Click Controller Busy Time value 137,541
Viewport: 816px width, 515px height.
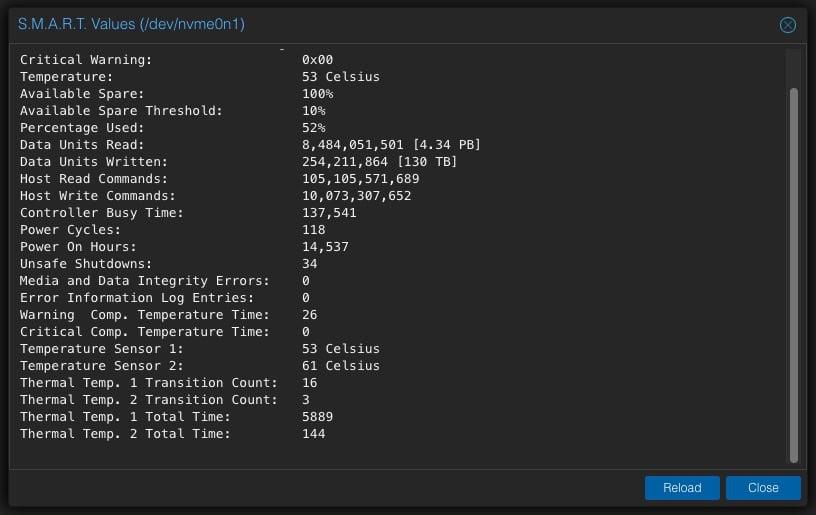tap(329, 213)
